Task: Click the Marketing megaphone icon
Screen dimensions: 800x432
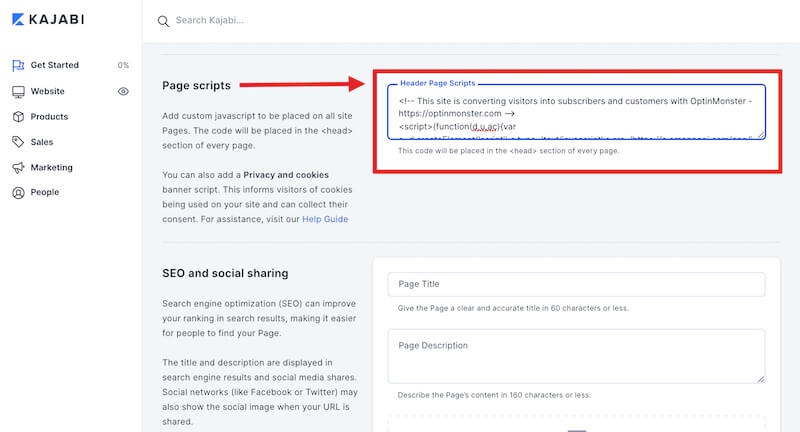Action: (x=18, y=168)
